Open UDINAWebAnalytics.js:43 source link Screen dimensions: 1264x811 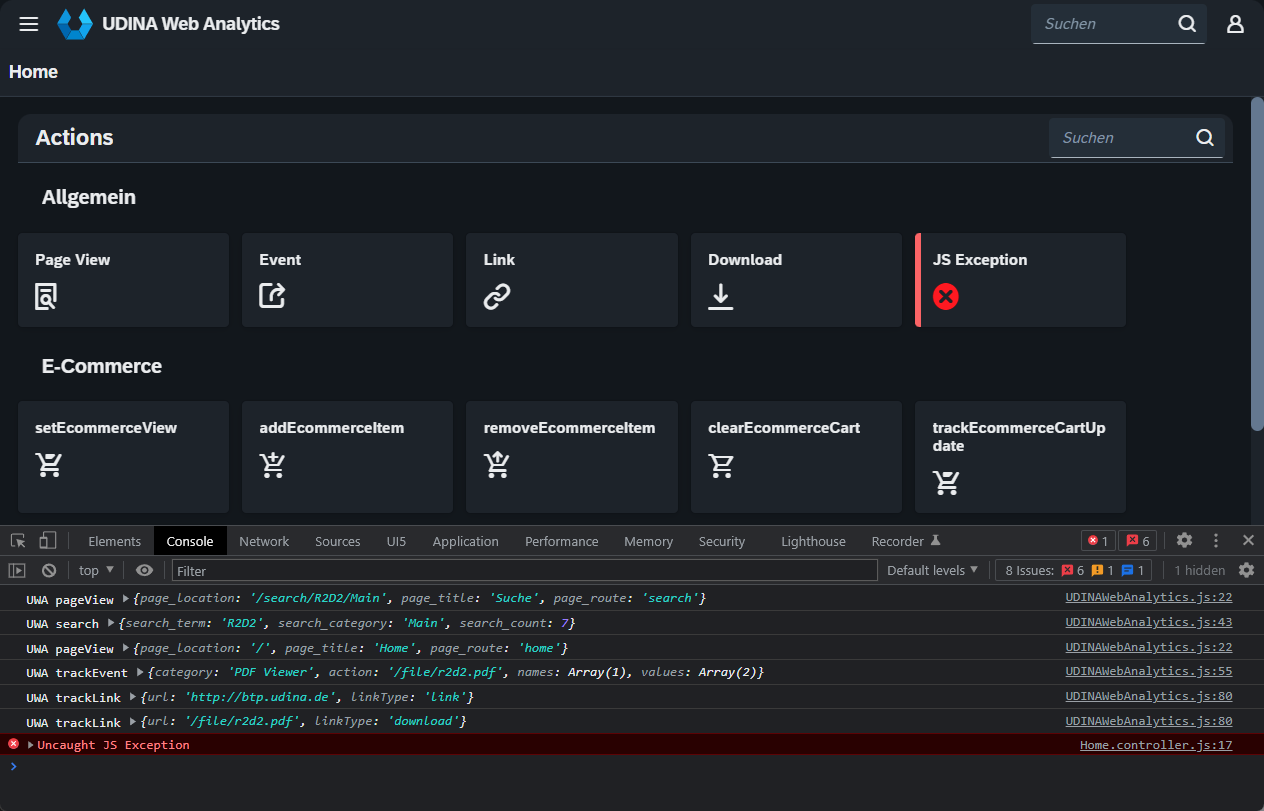[1149, 623]
